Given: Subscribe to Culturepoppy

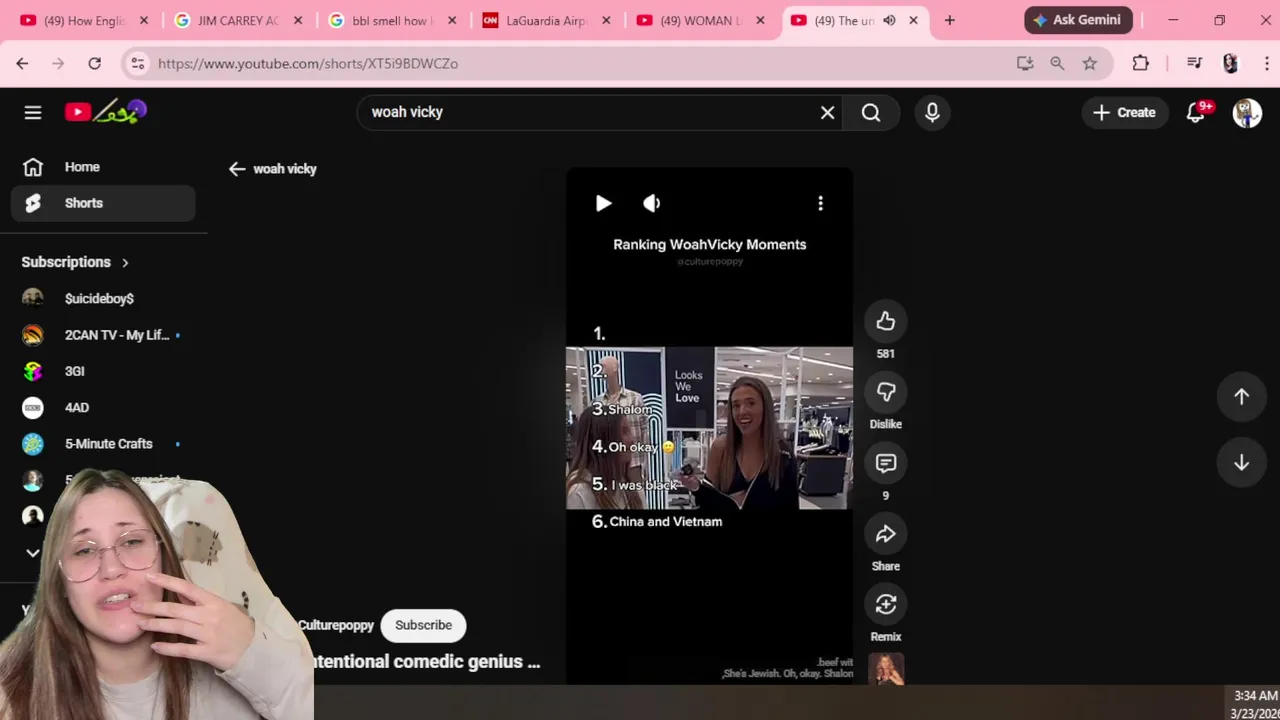Looking at the screenshot, I should coord(423,625).
